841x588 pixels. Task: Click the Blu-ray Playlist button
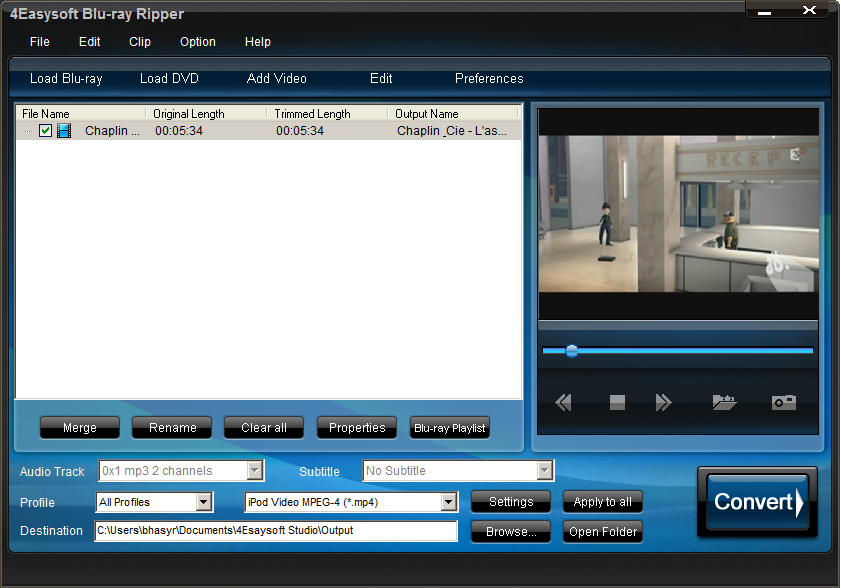coord(449,428)
